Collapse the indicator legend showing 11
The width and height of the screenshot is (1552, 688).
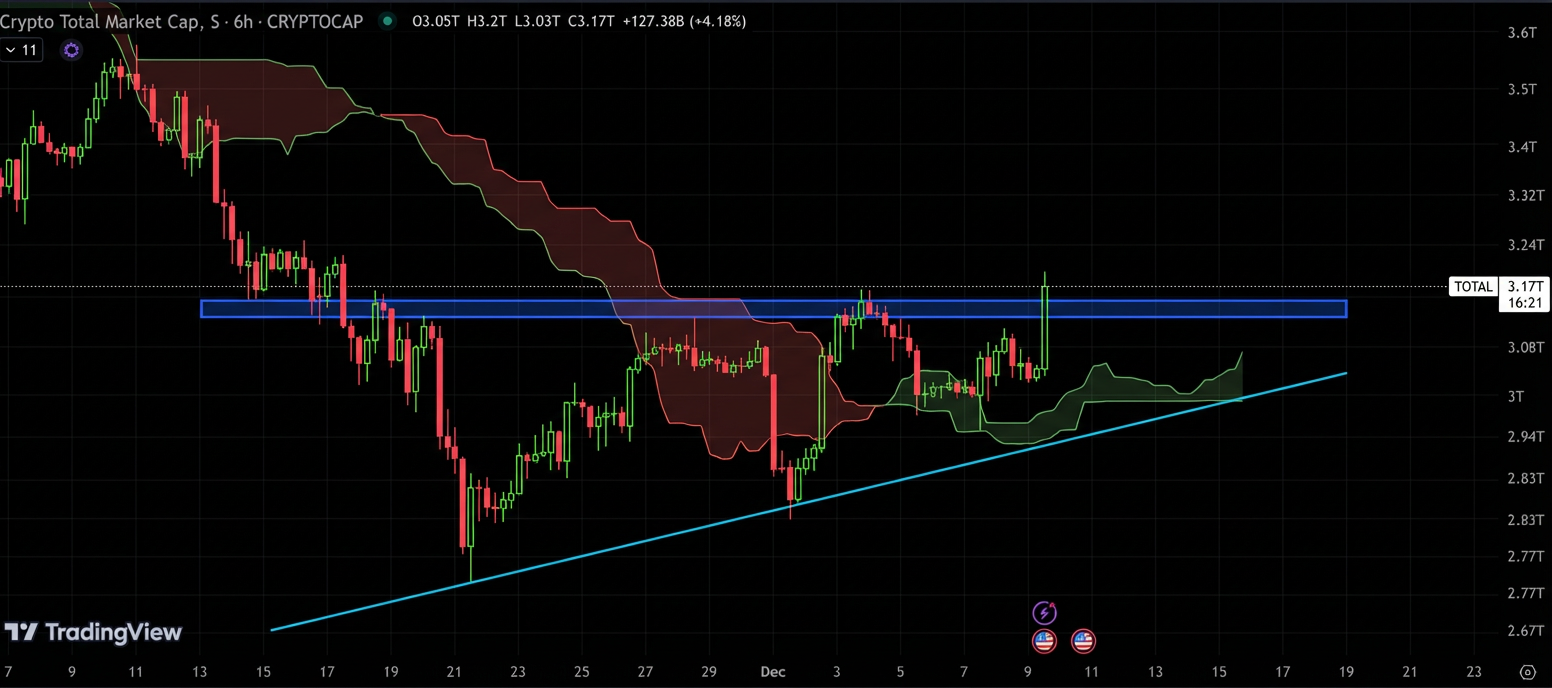coord(21,50)
